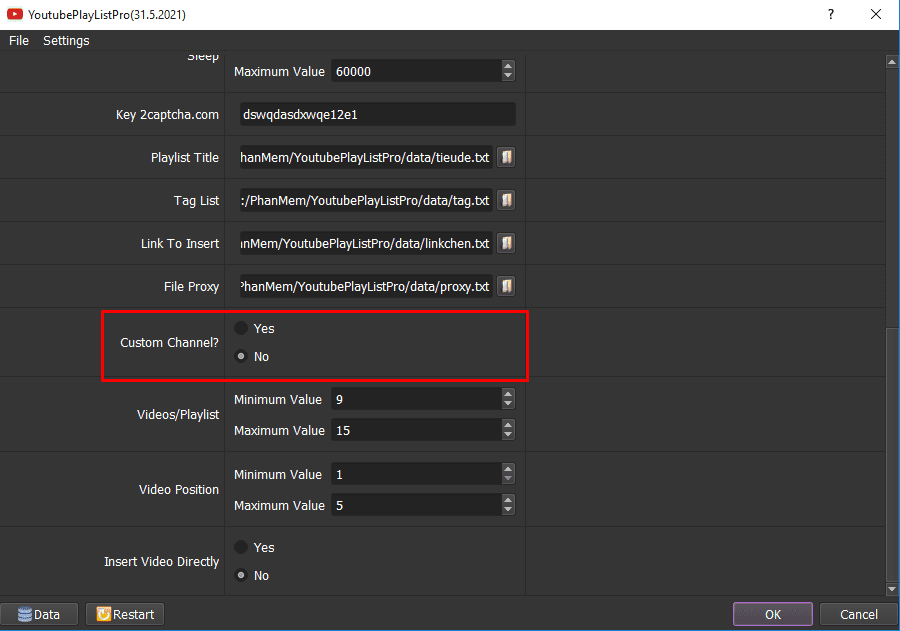Image resolution: width=900 pixels, height=631 pixels.
Task: Click the vertical scrollbar thumb
Action: (892, 454)
